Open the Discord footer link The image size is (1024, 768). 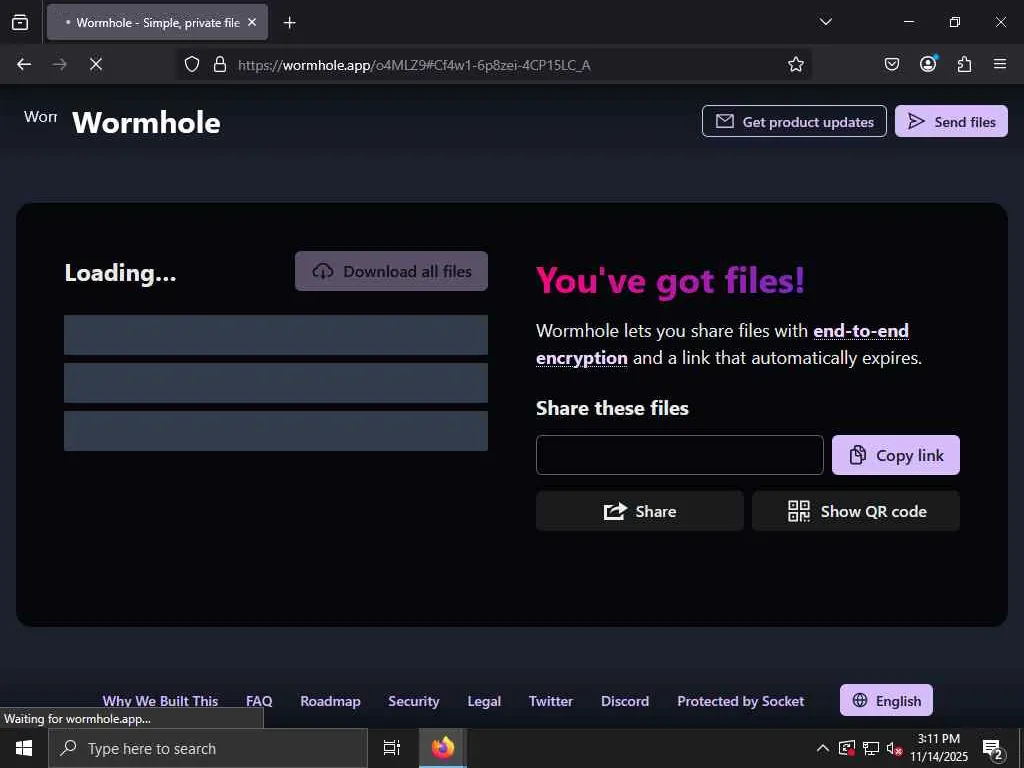pos(625,701)
